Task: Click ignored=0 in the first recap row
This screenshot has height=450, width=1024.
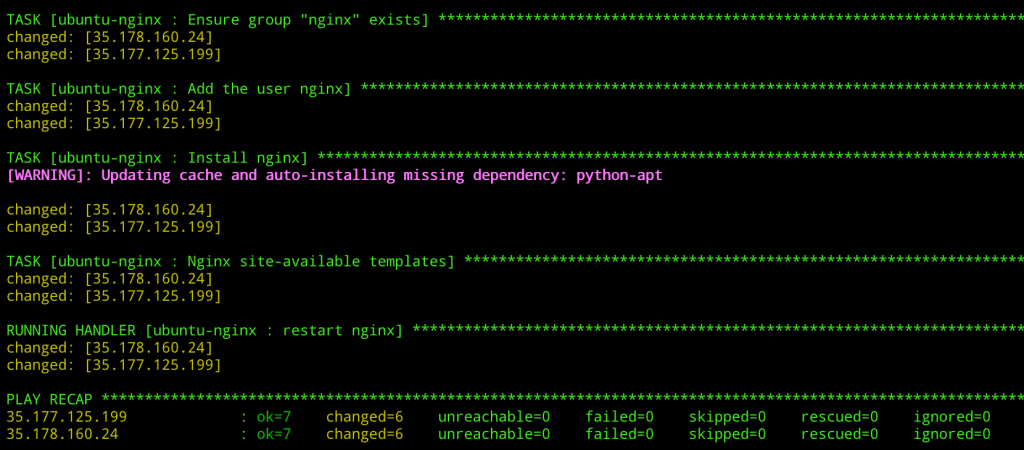Action: tap(952, 417)
